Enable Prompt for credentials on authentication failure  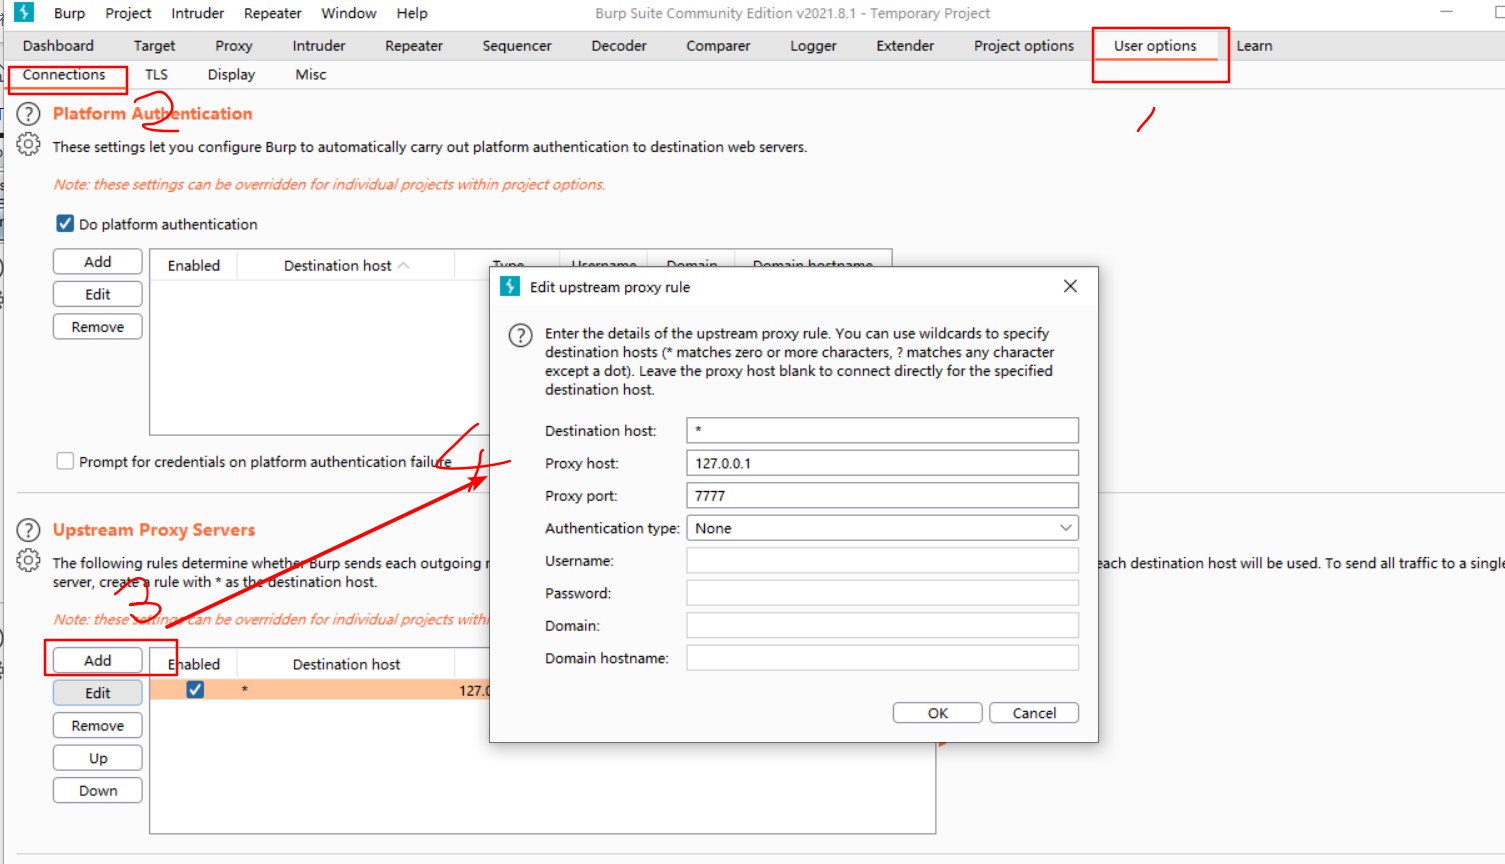[65, 461]
